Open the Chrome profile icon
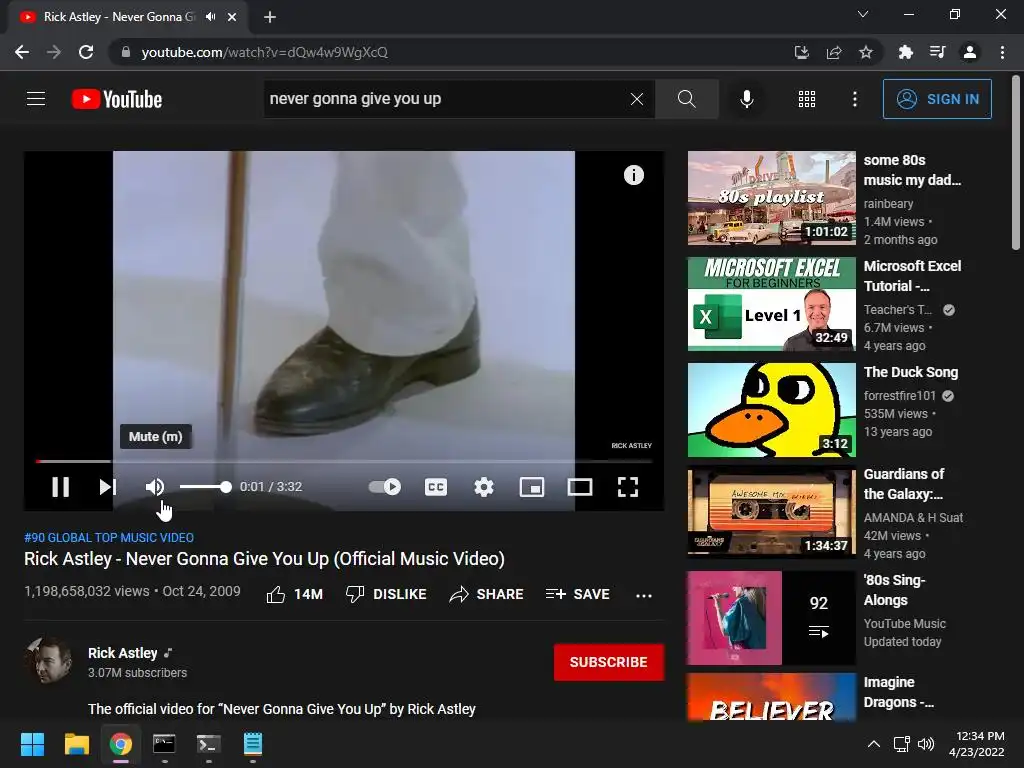Image resolution: width=1024 pixels, height=768 pixels. [x=970, y=52]
